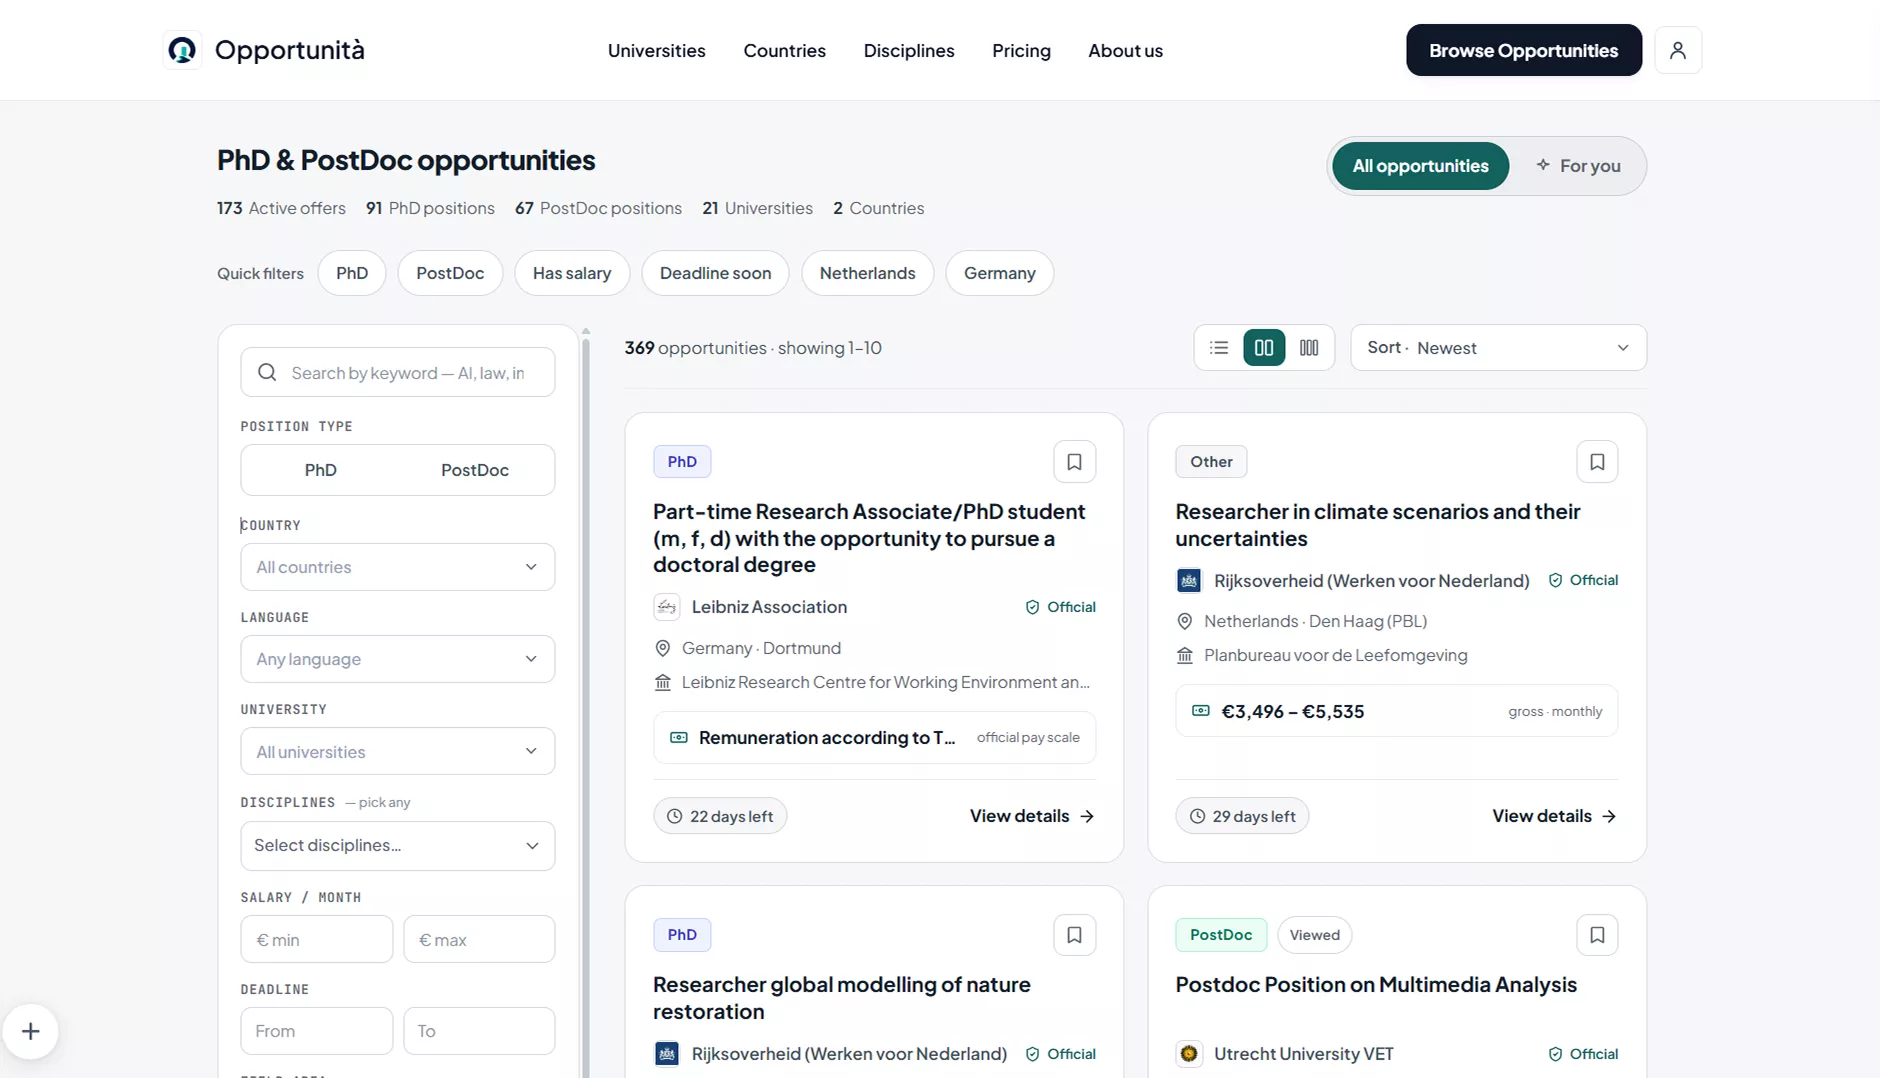Click the salary banknote icon beside €3,496
This screenshot has width=1880, height=1078.
1201,711
